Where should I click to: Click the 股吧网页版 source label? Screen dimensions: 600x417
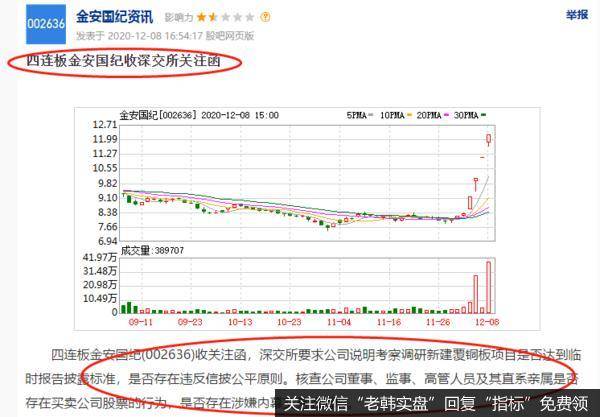tap(230, 36)
